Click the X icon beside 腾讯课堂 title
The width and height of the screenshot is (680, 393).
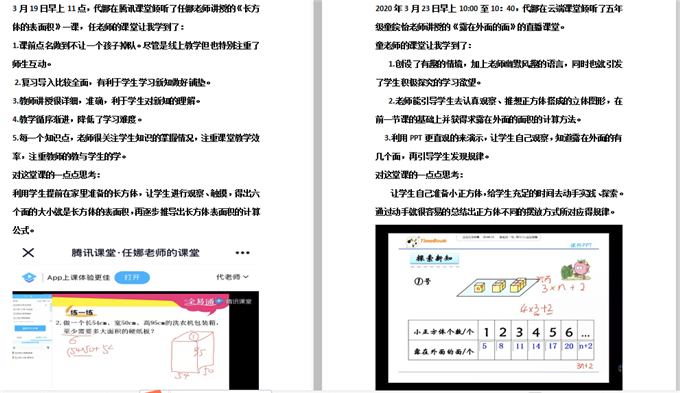click(x=28, y=252)
